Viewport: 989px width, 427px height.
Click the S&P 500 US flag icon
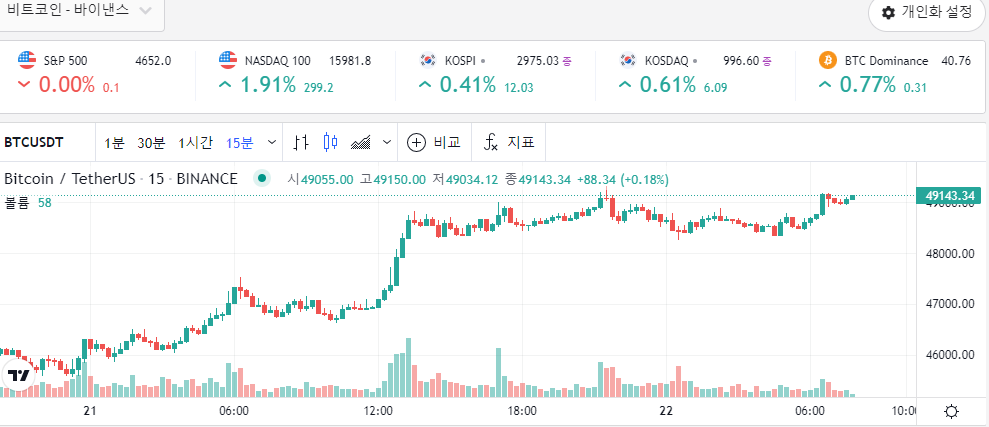tap(27, 60)
